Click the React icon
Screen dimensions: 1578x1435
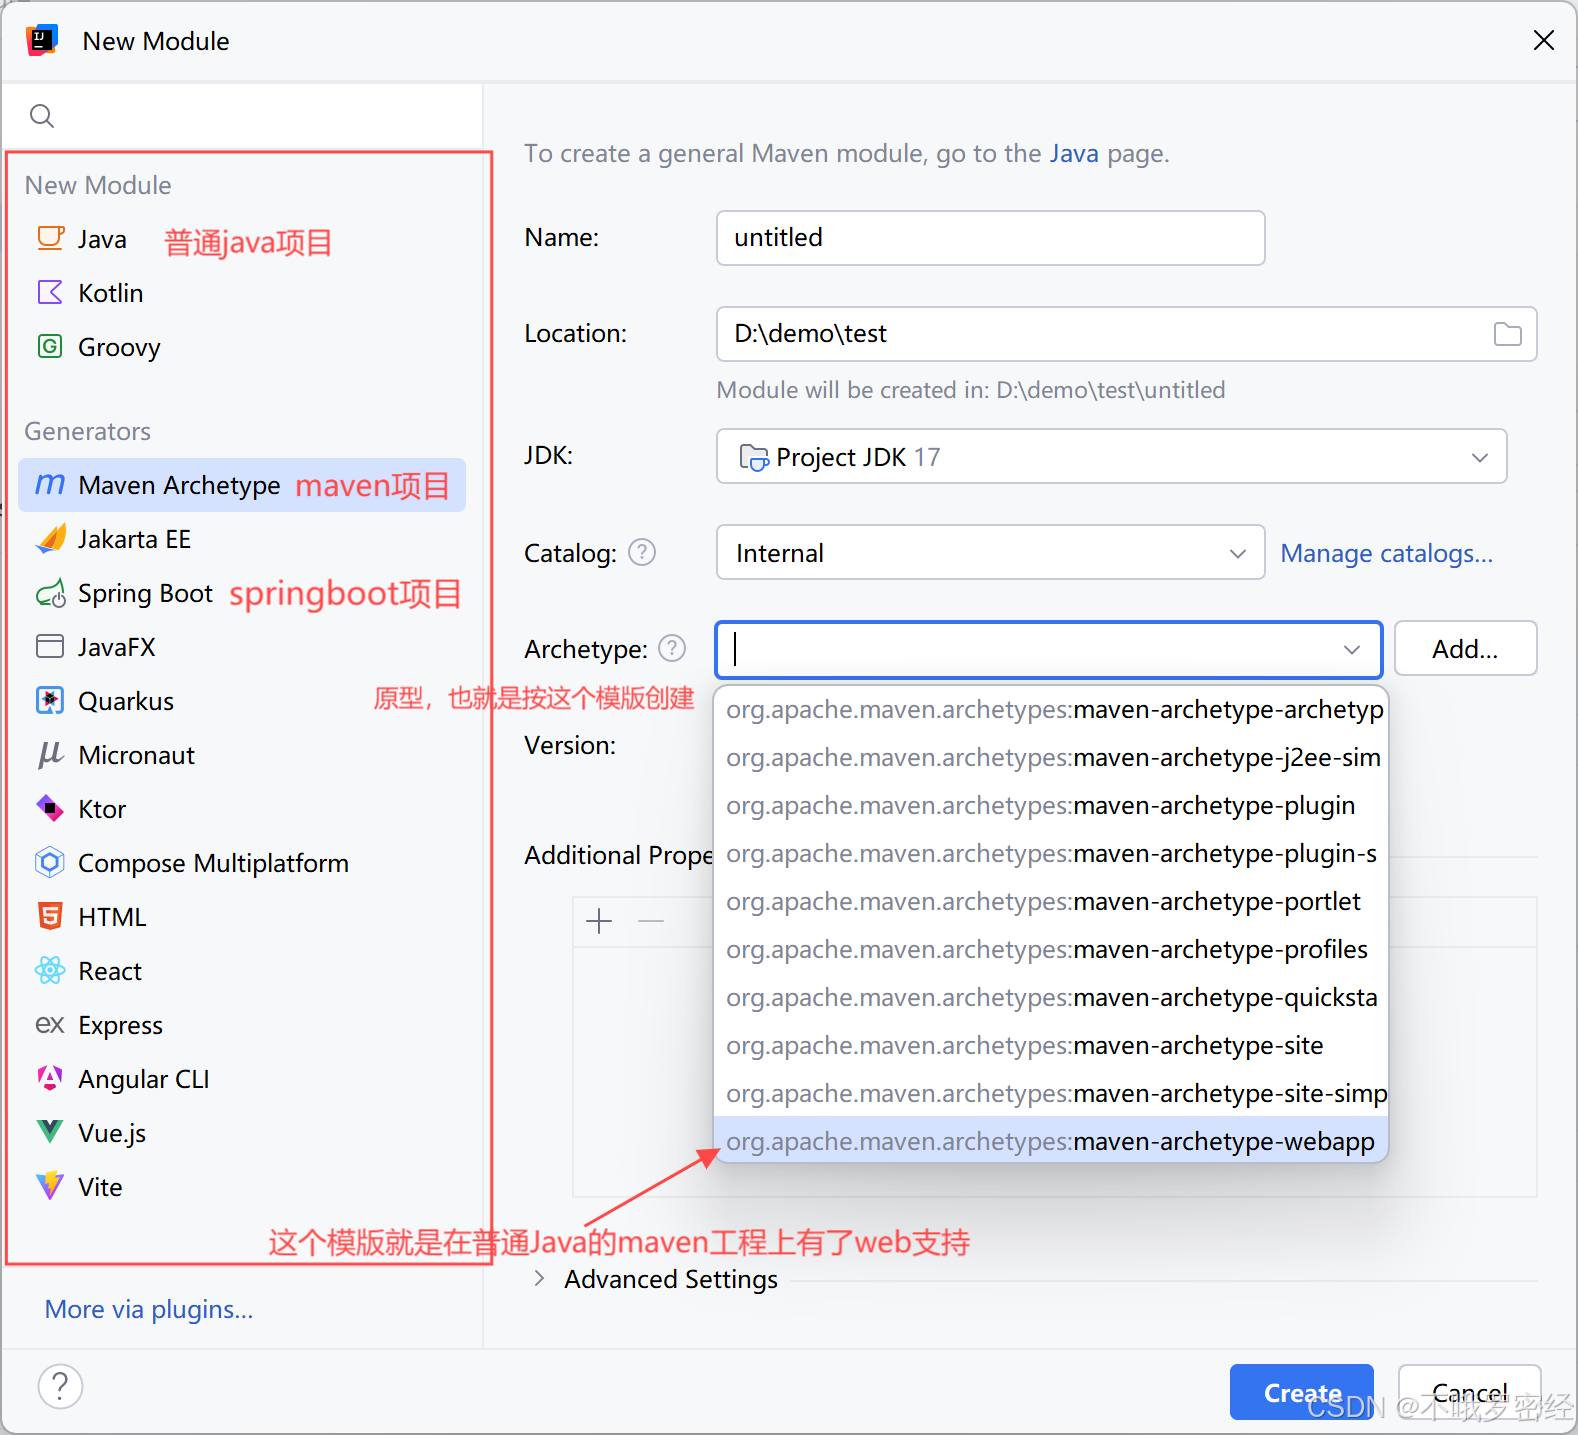point(50,970)
